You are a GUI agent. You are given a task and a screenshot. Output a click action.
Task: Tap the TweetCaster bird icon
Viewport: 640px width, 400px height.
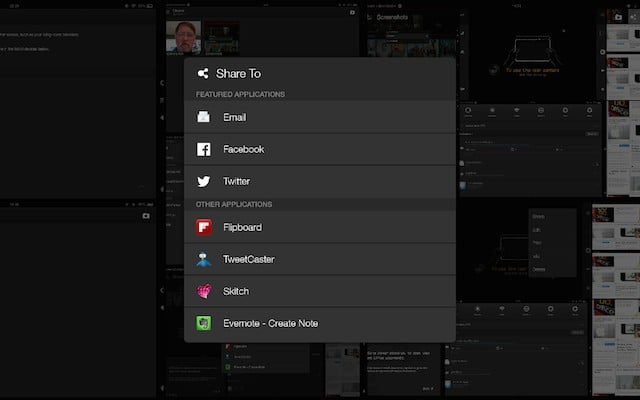(204, 259)
